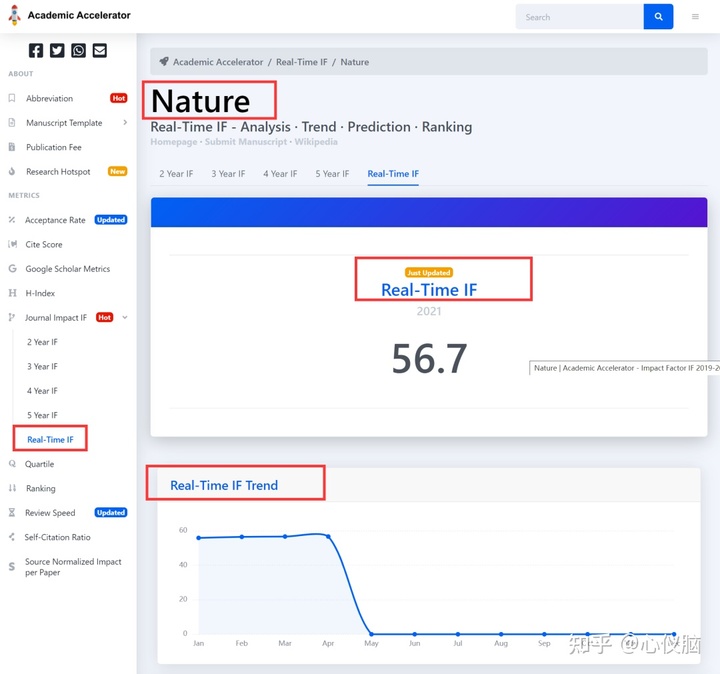Open Research Hotspot in the sidebar

coord(58,171)
